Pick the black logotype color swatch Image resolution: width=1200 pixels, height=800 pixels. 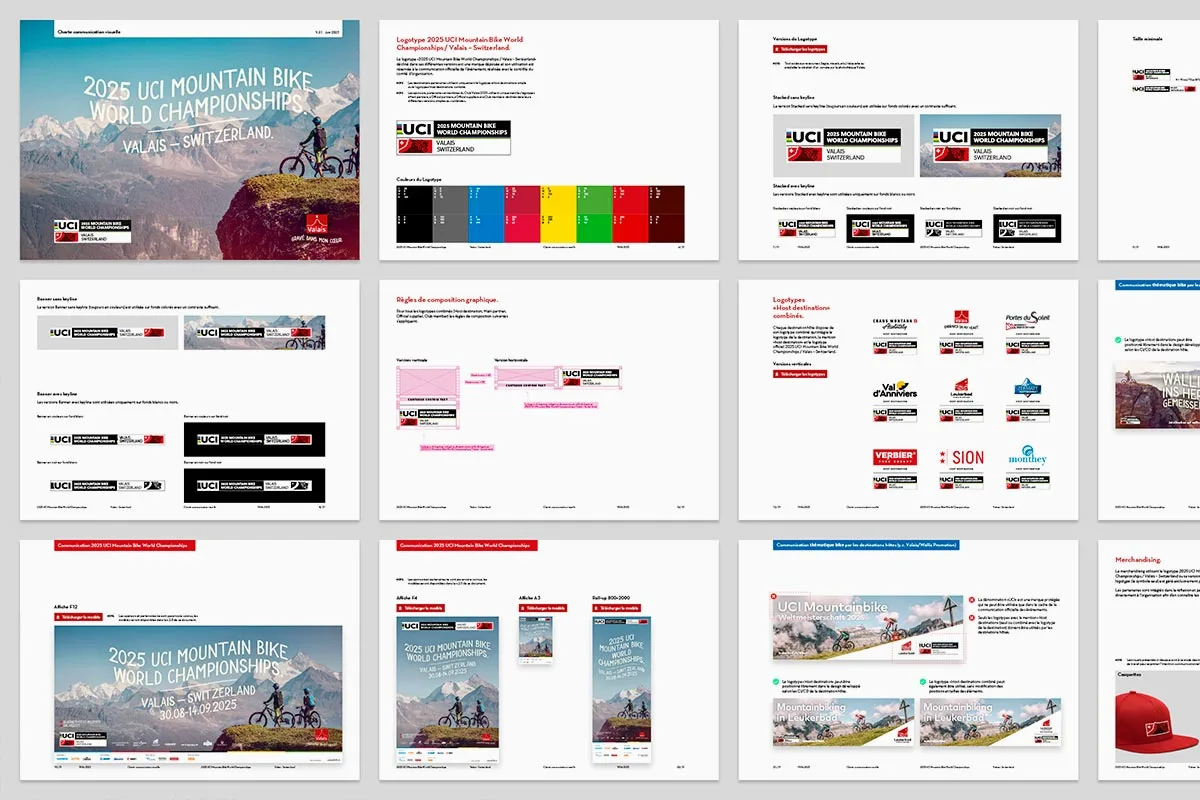point(414,212)
